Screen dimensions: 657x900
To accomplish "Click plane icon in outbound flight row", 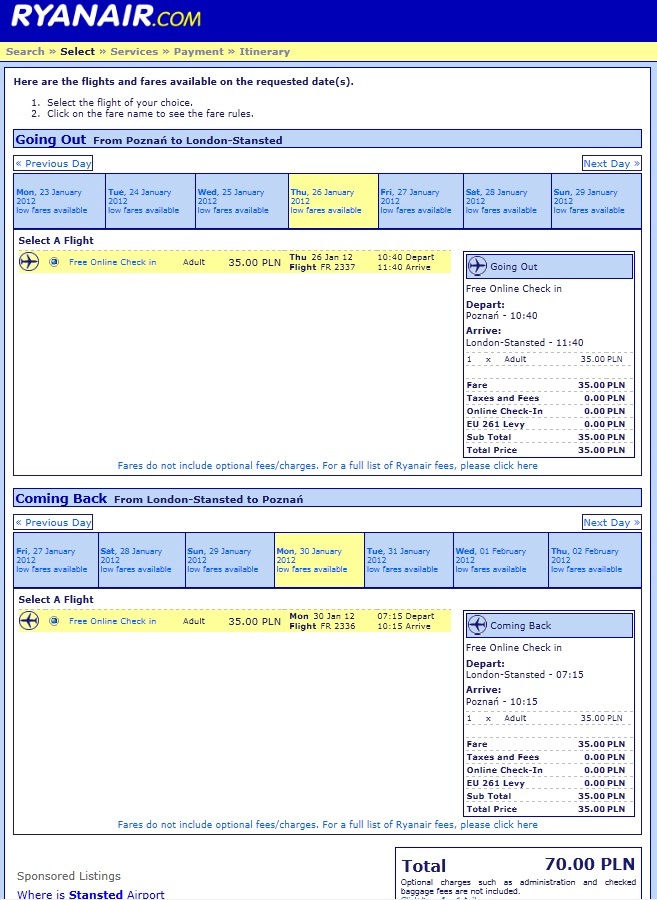I will [x=29, y=262].
